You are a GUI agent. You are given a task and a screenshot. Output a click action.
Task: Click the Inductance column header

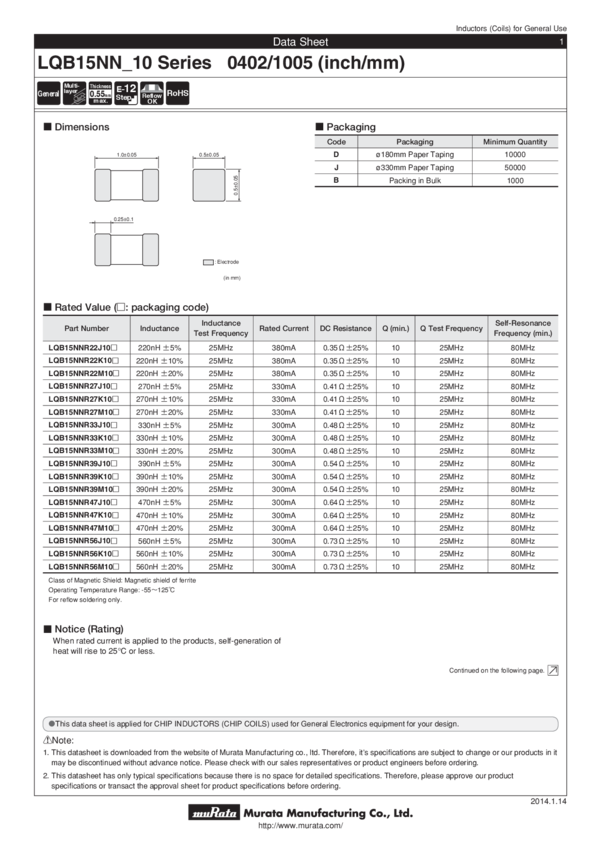coord(159,329)
